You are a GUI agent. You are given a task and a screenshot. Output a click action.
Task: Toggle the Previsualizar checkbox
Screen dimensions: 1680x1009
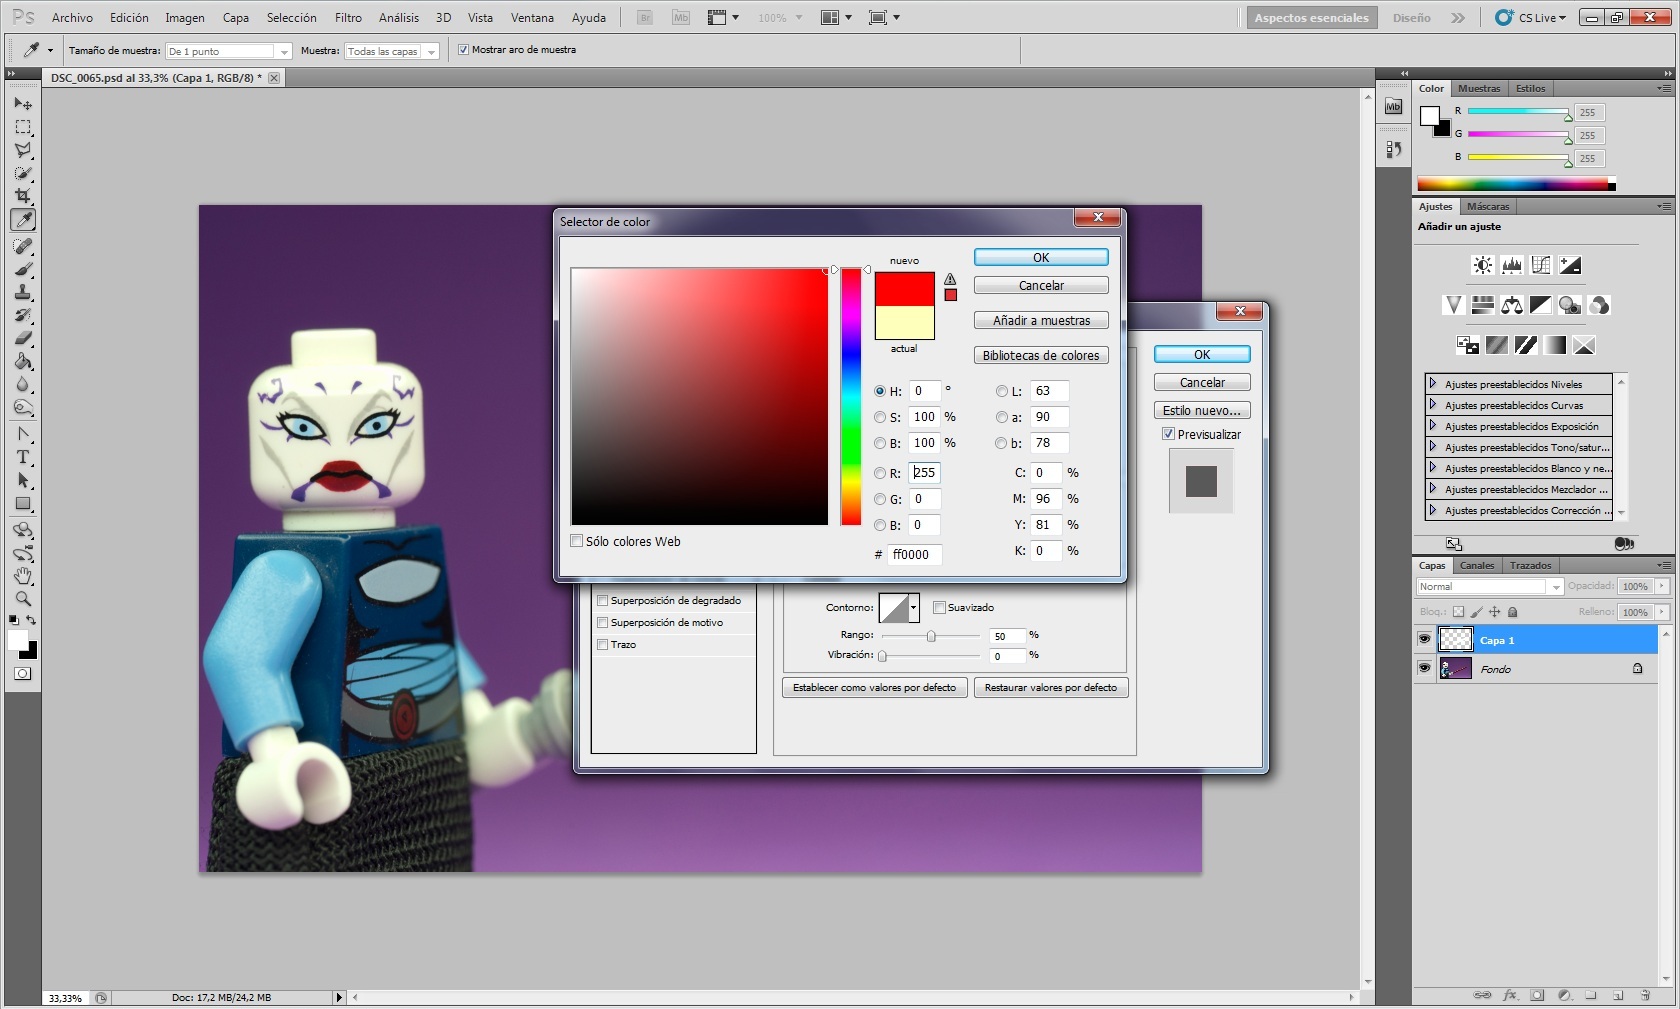pos(1168,434)
